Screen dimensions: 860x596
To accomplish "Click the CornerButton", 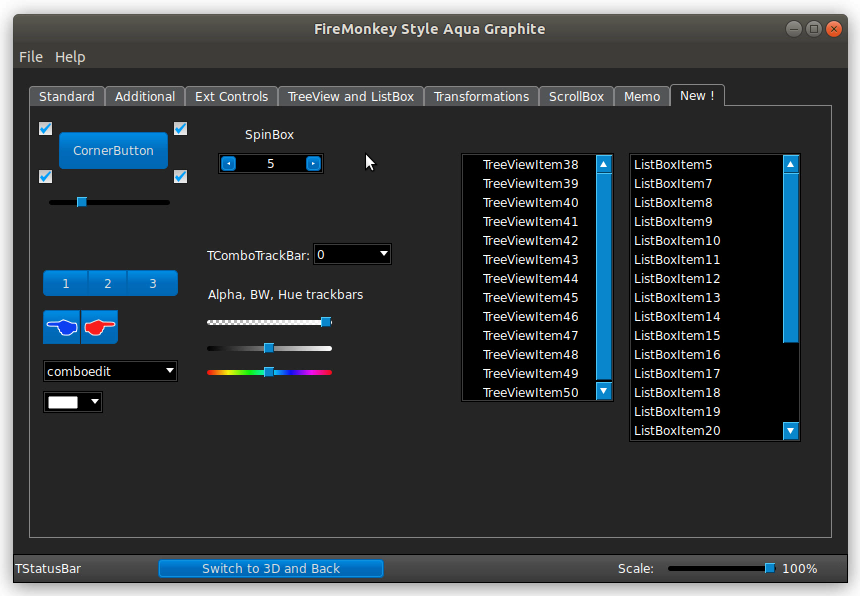I will (114, 150).
